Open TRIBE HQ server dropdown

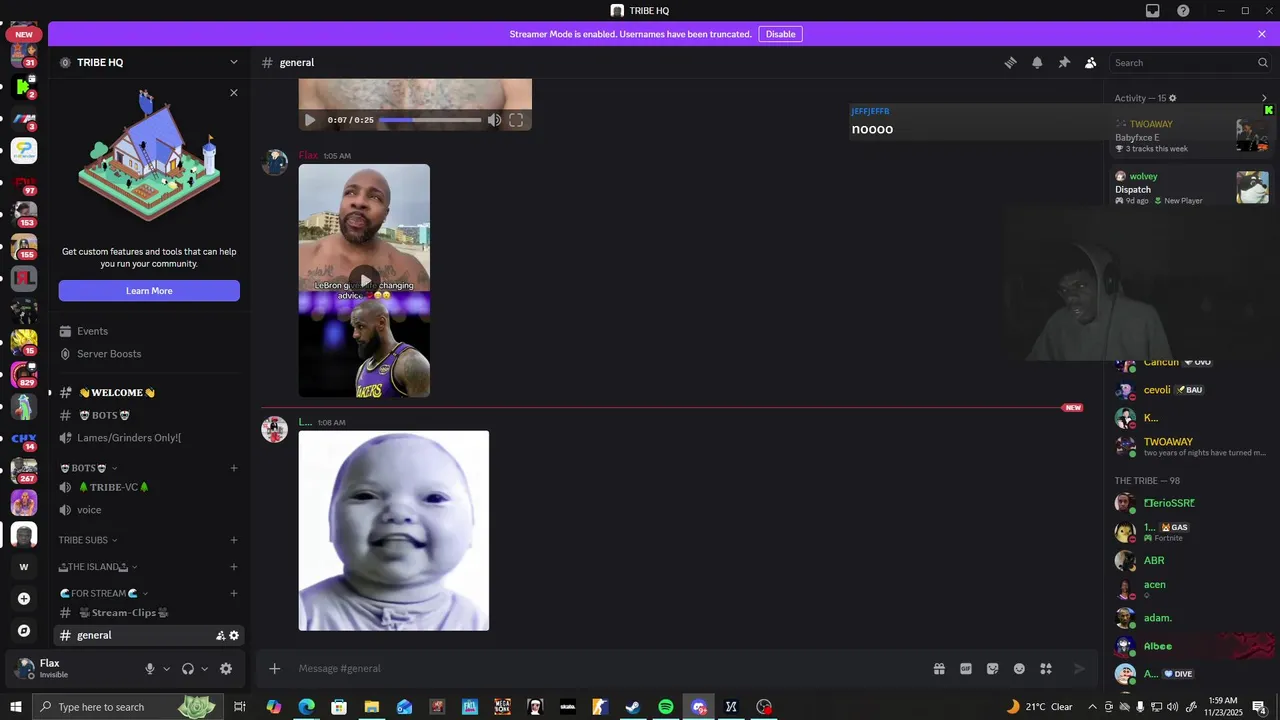234,62
